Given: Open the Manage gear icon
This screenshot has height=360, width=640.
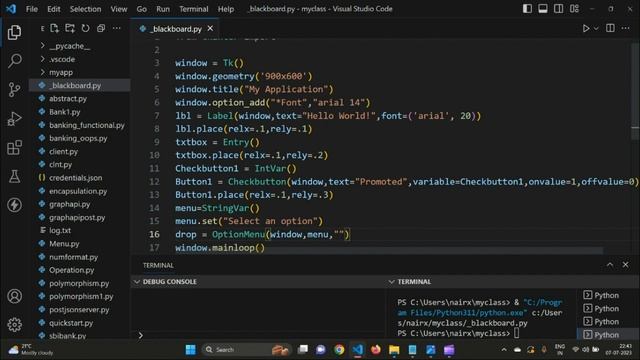Looking at the screenshot, I should [14, 324].
